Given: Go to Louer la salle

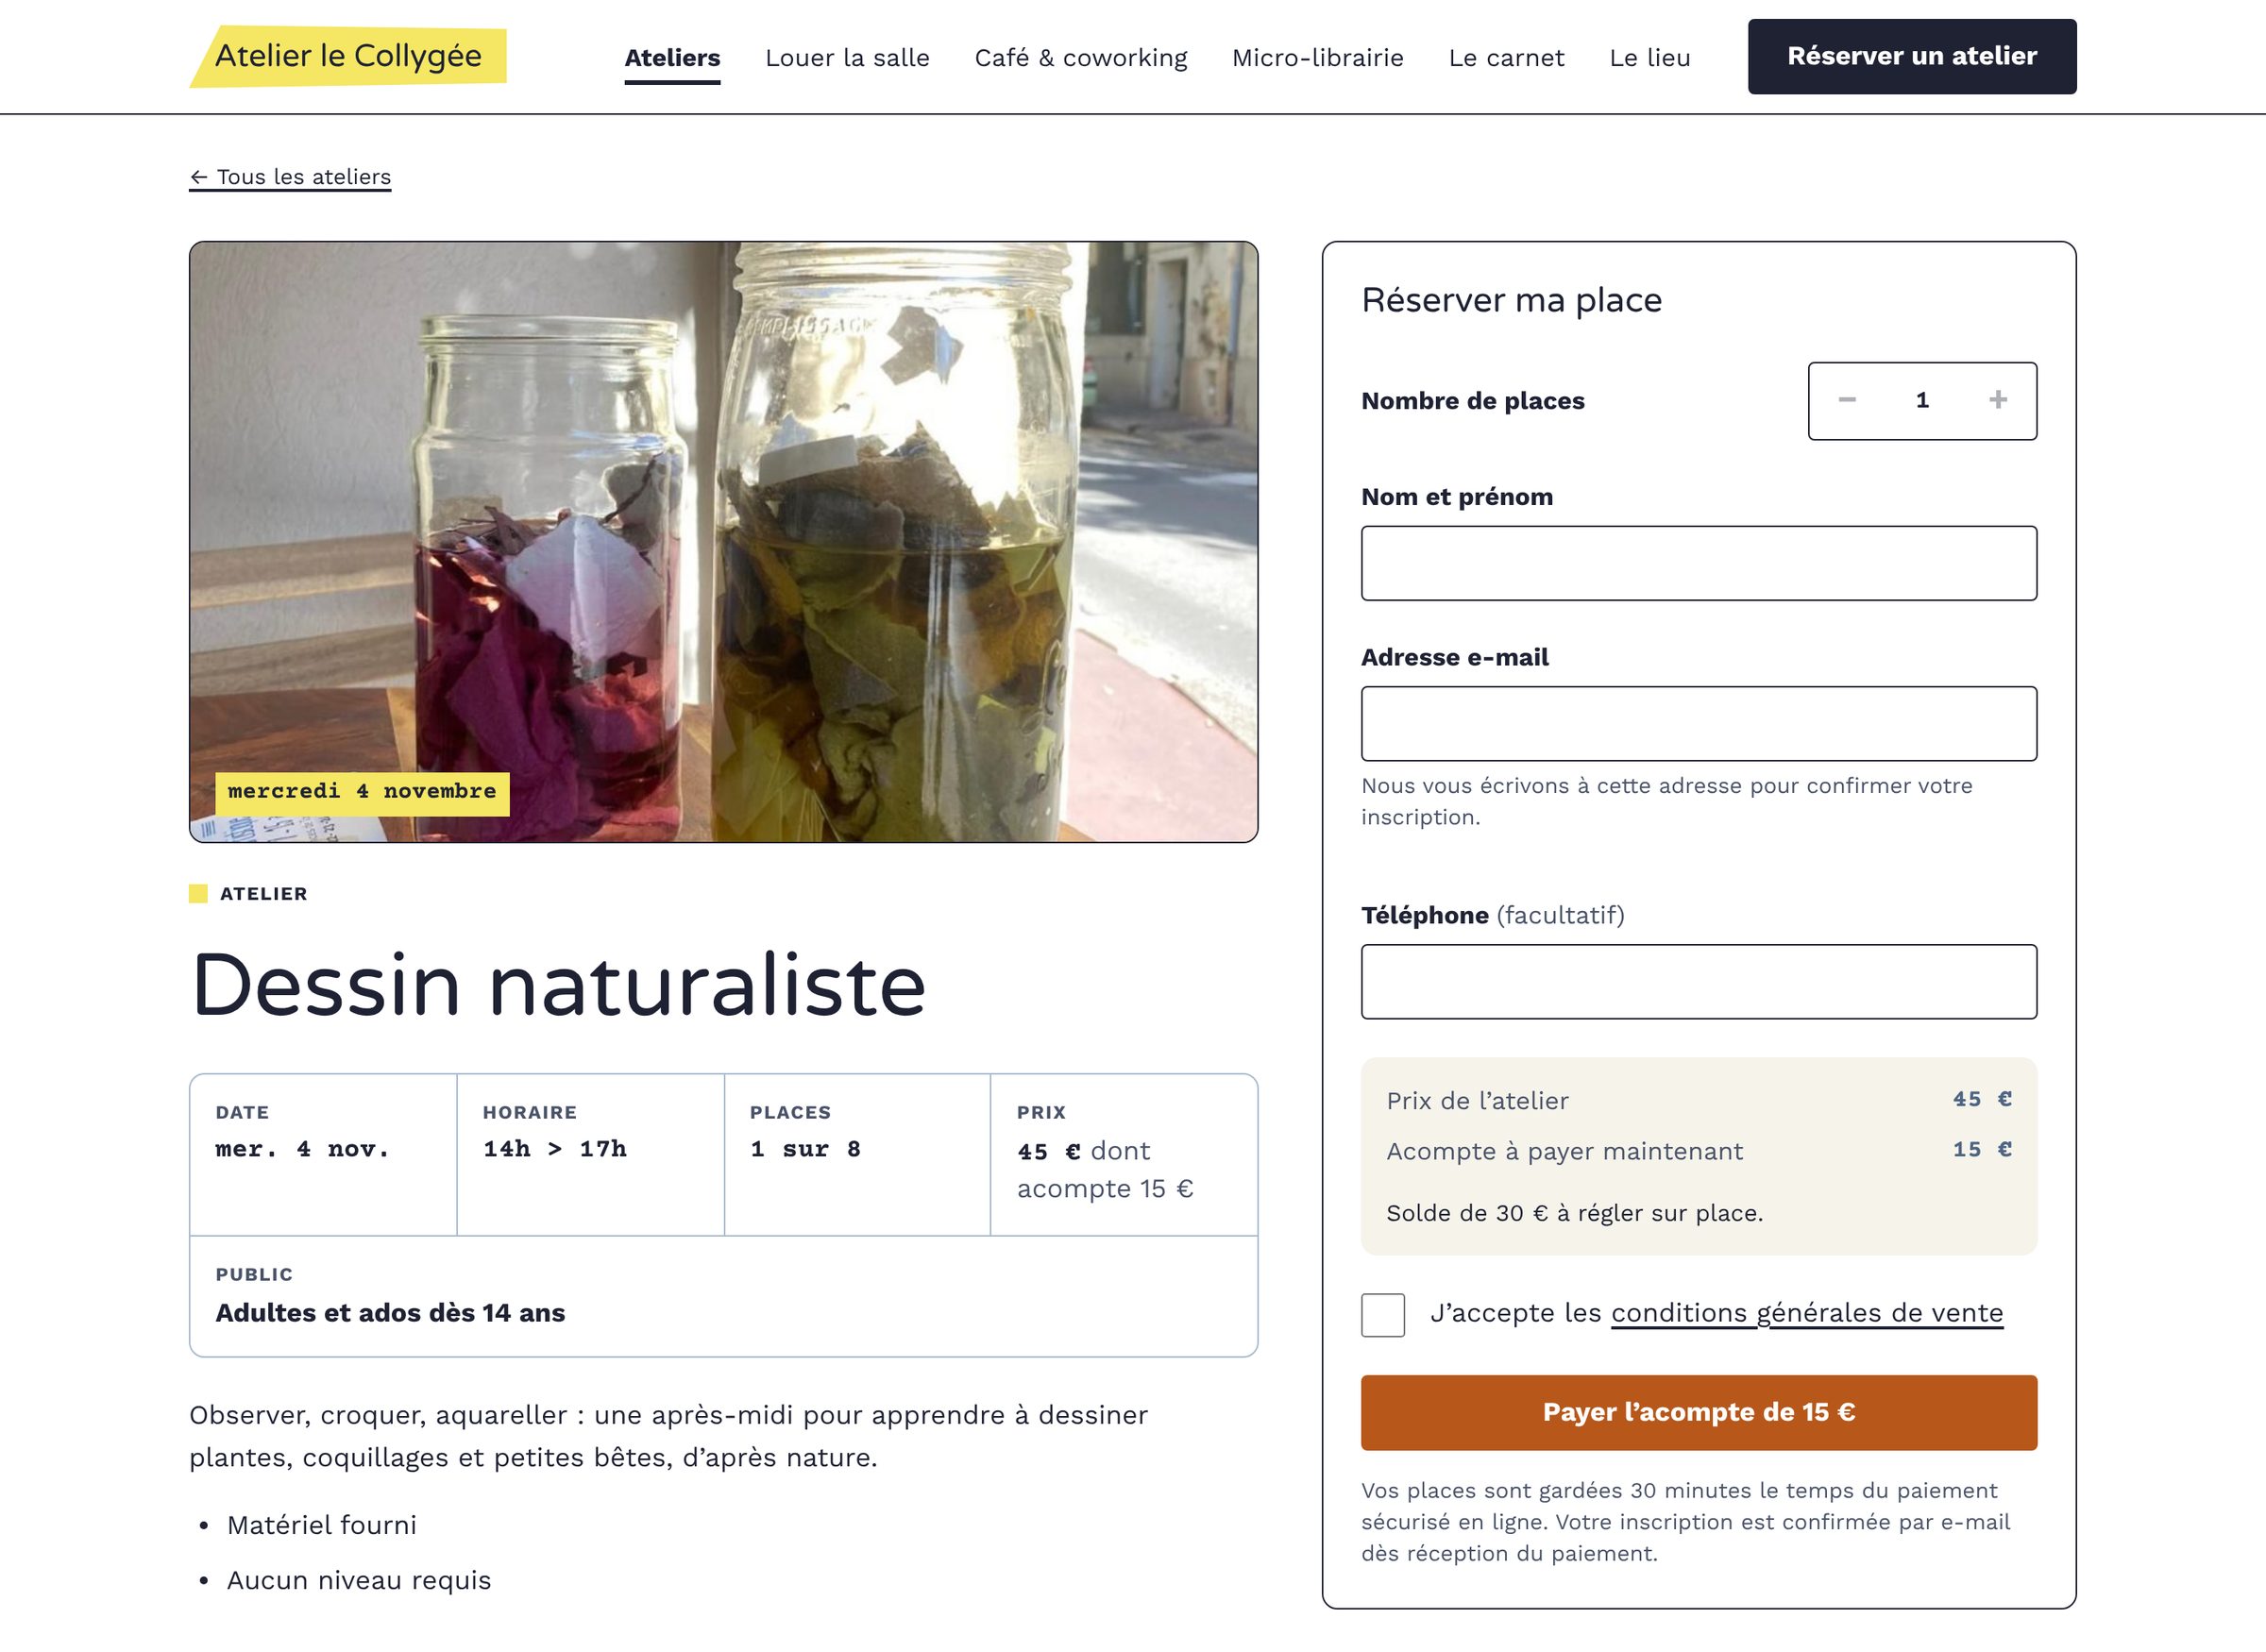Looking at the screenshot, I should click(x=847, y=58).
